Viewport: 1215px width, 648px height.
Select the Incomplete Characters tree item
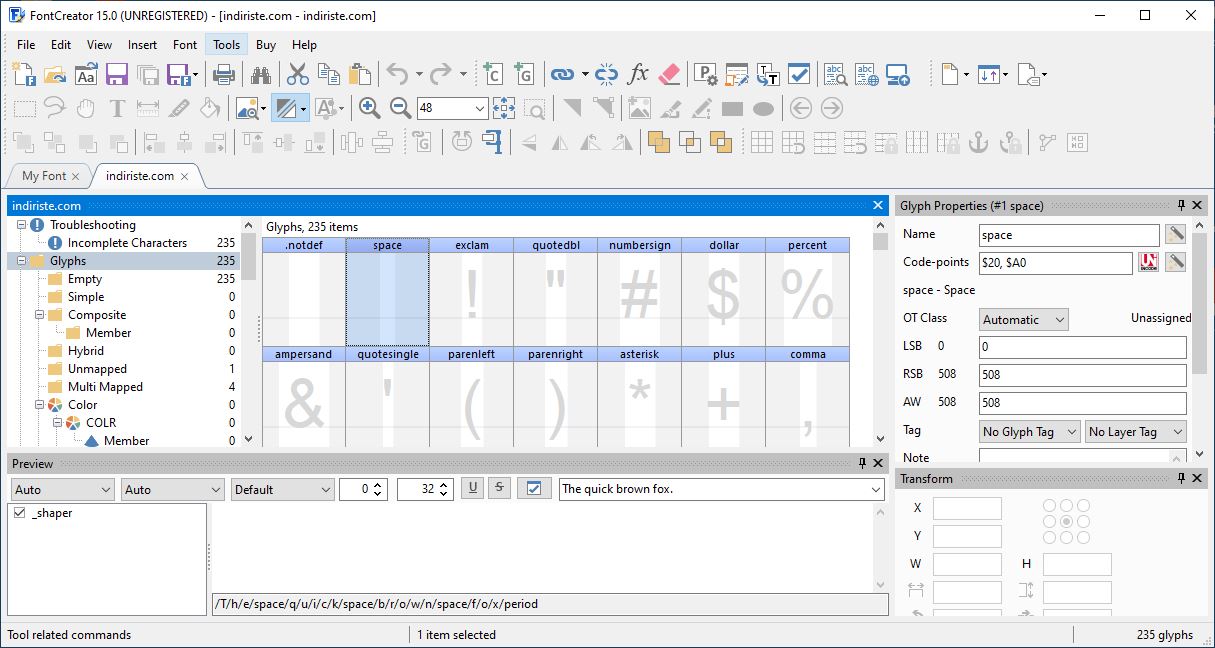click(x=127, y=243)
